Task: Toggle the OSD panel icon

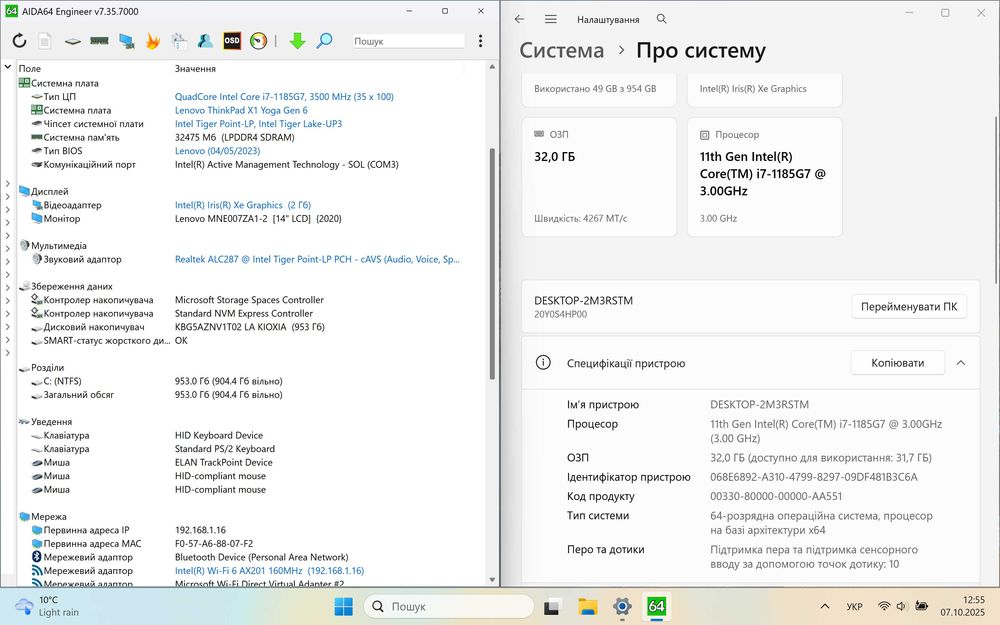Action: pos(232,41)
